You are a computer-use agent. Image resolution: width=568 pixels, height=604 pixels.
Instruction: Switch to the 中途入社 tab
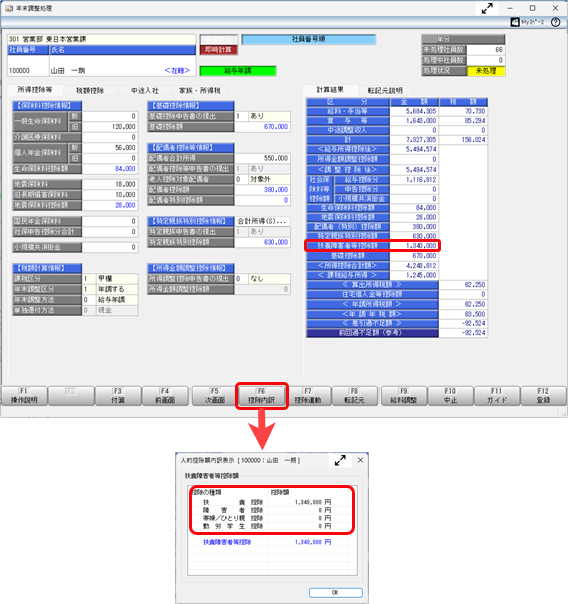click(x=145, y=91)
